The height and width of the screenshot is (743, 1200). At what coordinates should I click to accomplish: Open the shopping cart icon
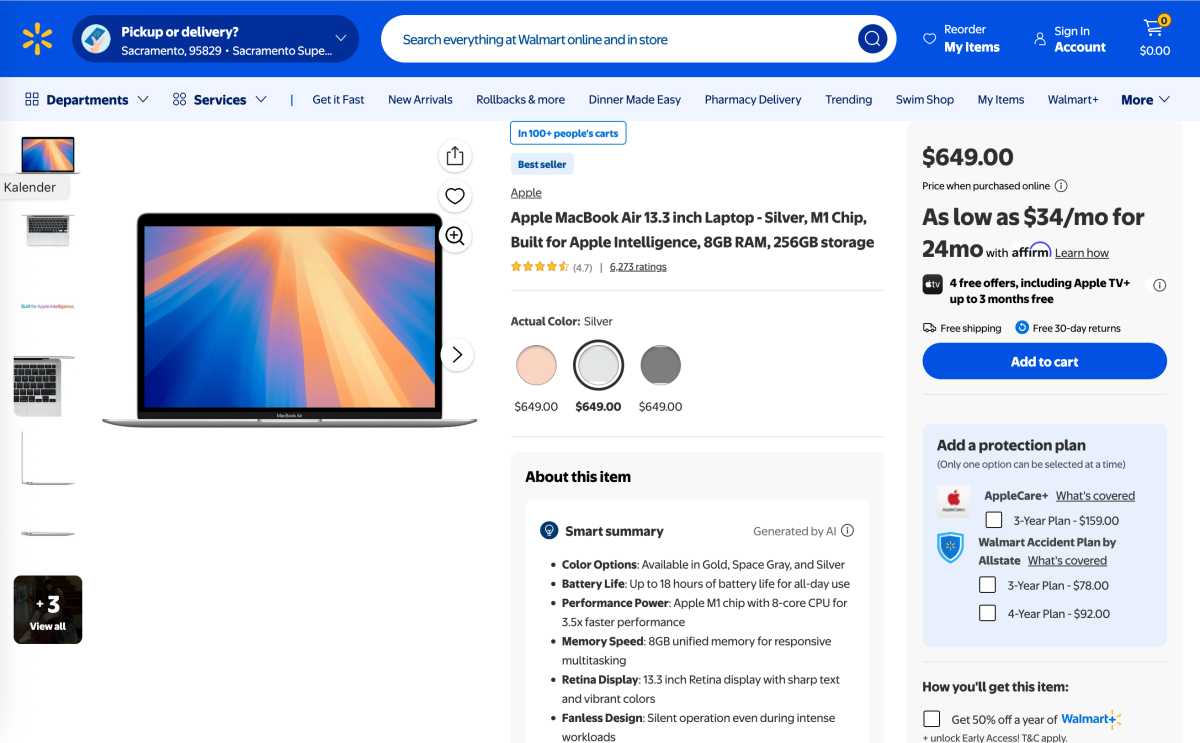(1154, 27)
